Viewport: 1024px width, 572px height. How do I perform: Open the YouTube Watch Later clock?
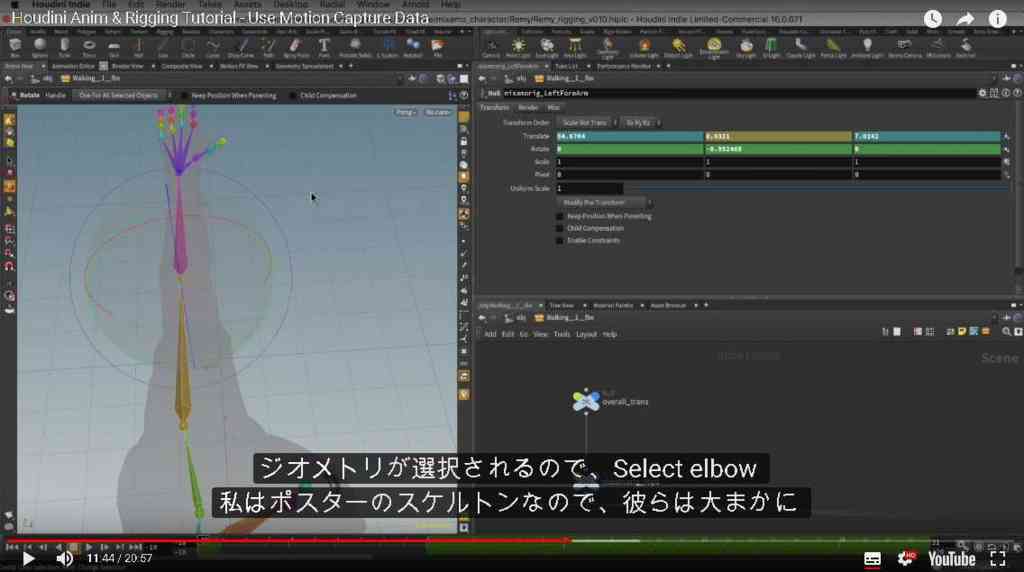tap(933, 19)
